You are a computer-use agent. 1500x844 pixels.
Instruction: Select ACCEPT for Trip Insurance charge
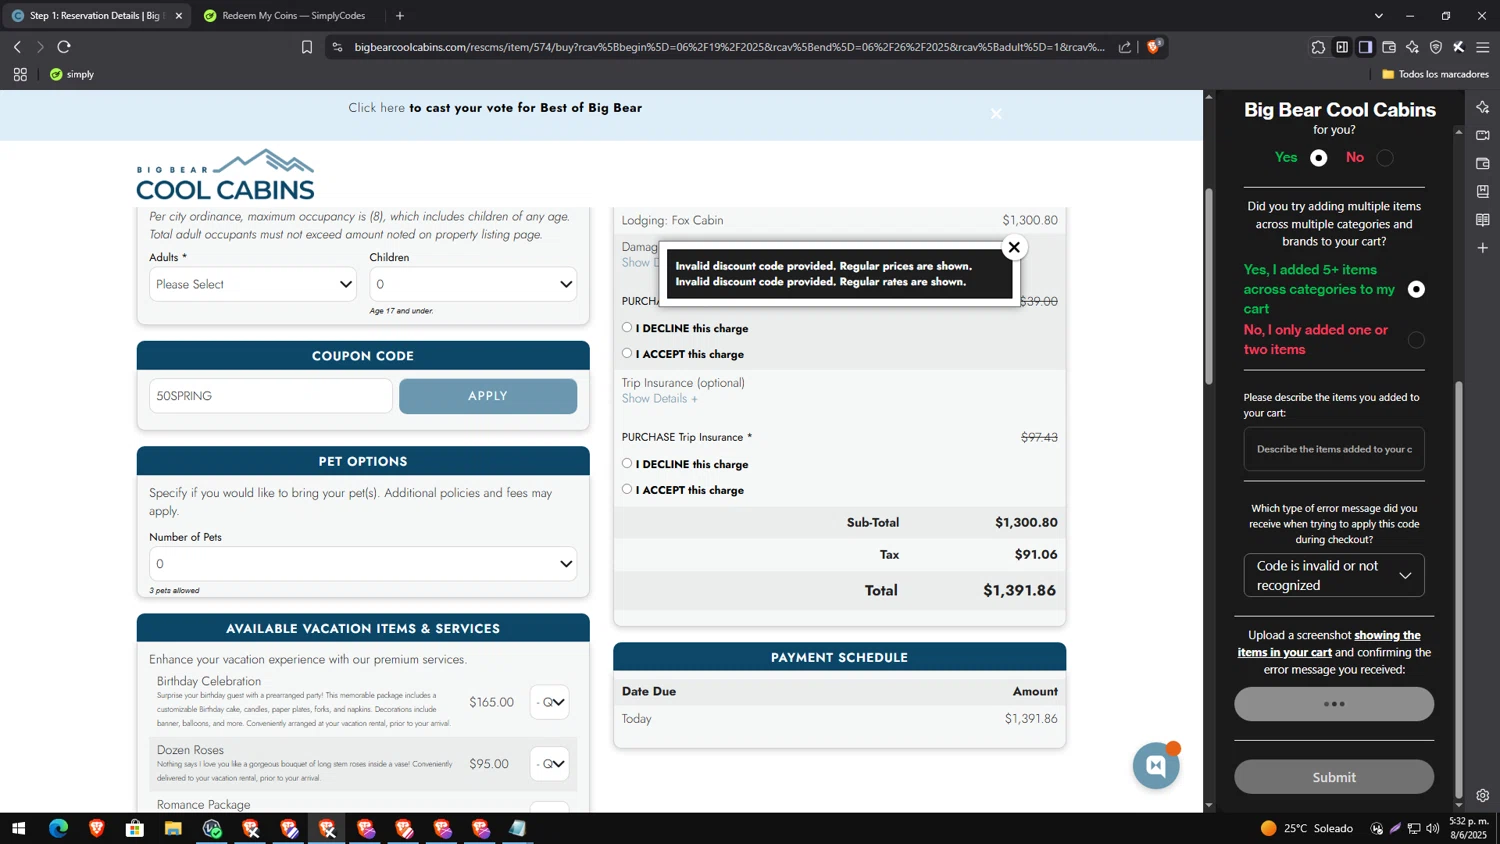(x=627, y=489)
